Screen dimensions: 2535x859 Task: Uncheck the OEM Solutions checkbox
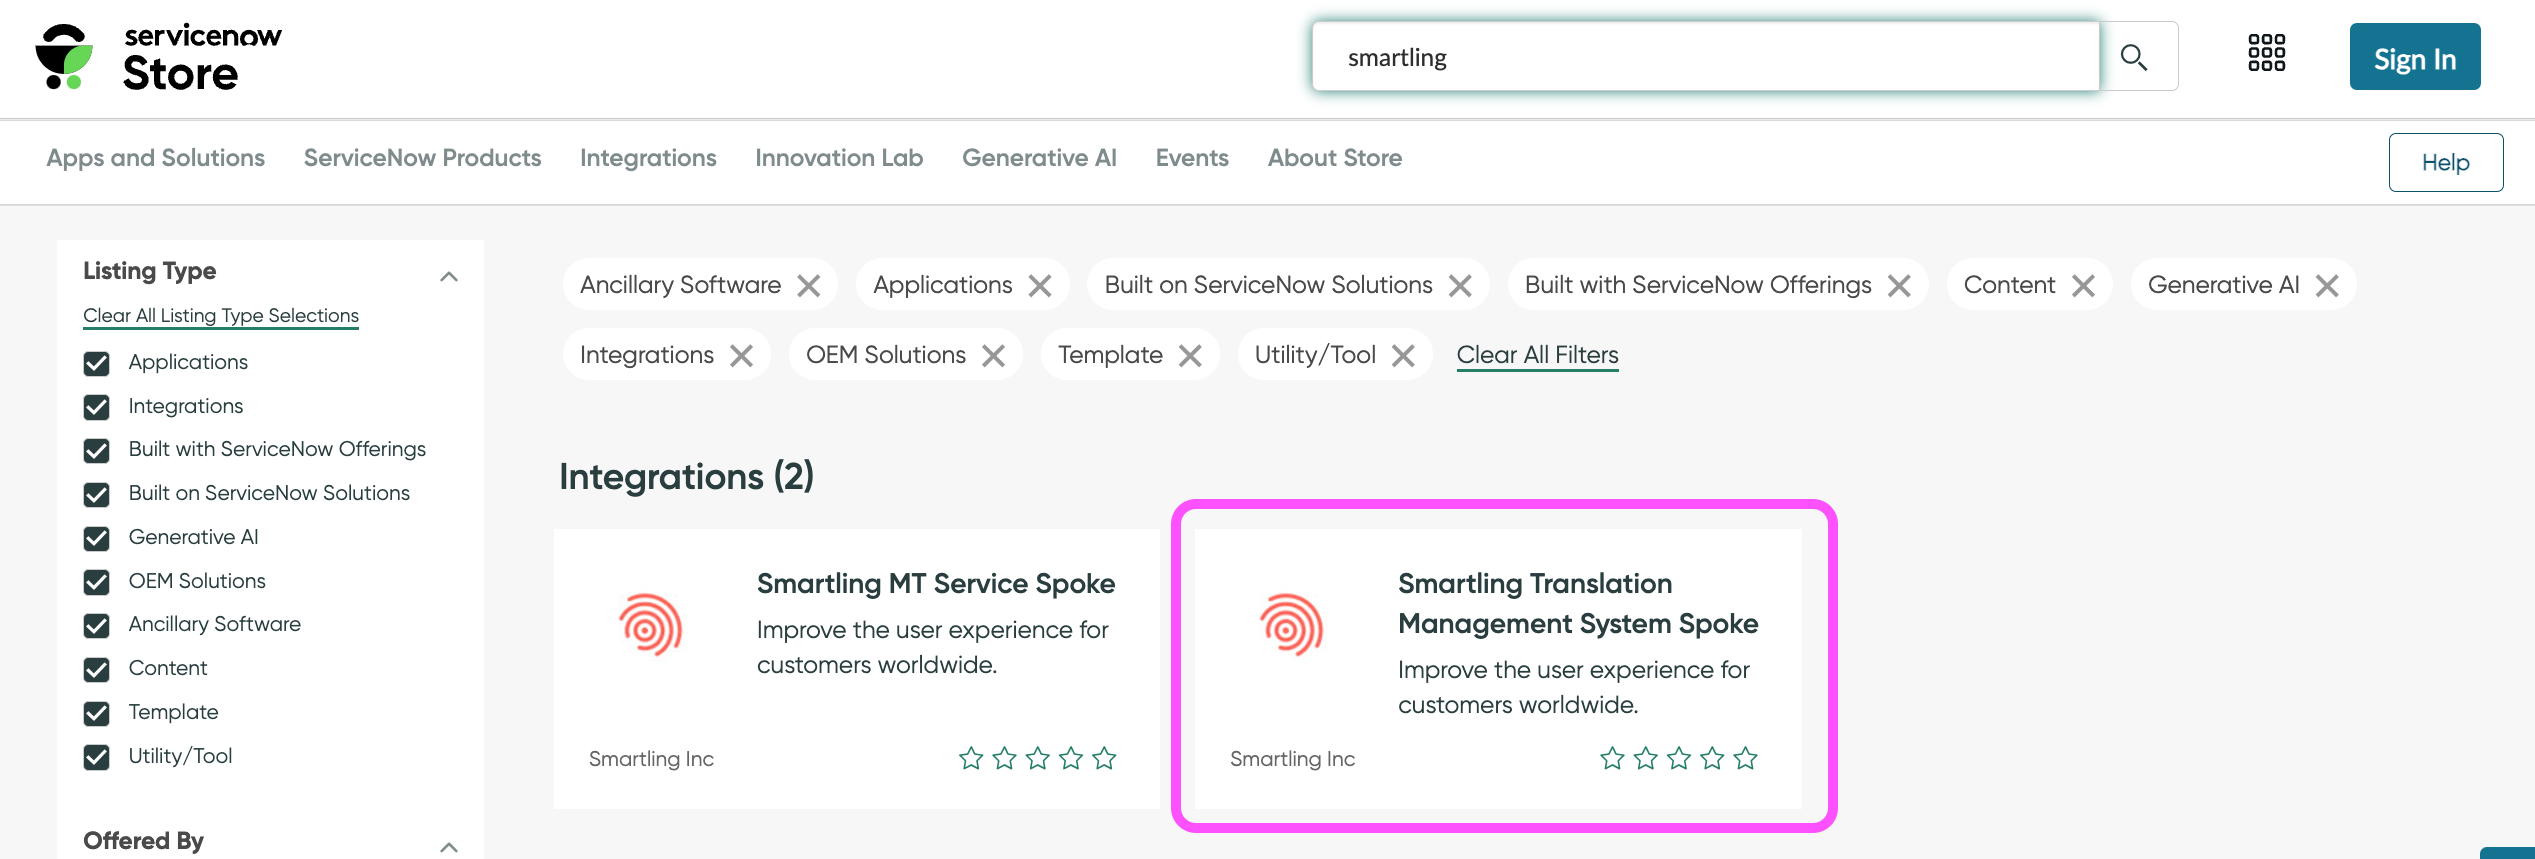[x=97, y=582]
